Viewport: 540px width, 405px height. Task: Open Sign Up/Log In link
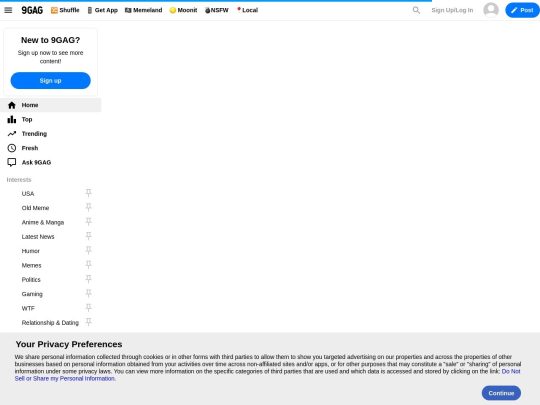coord(452,10)
